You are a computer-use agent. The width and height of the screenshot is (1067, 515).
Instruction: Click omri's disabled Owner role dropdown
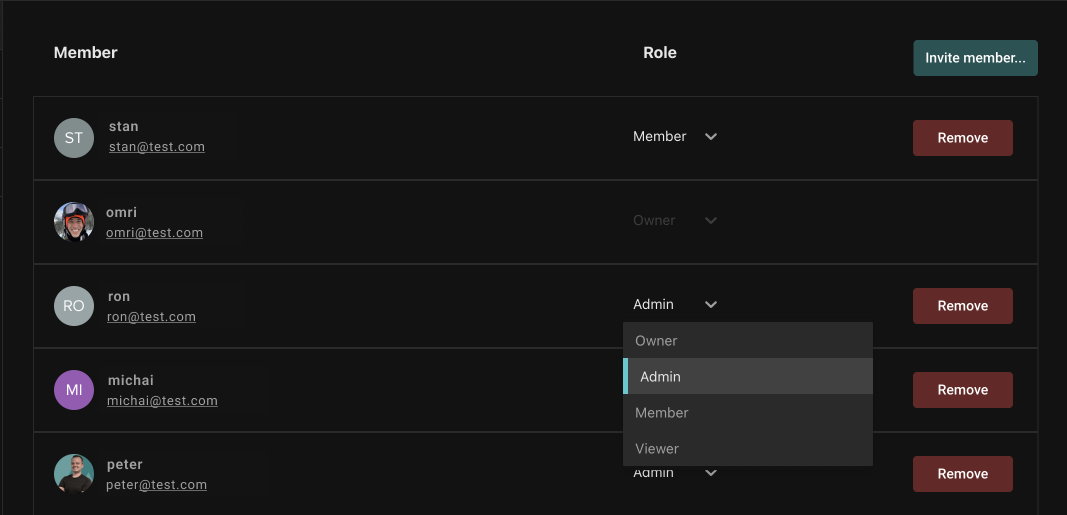click(x=675, y=221)
